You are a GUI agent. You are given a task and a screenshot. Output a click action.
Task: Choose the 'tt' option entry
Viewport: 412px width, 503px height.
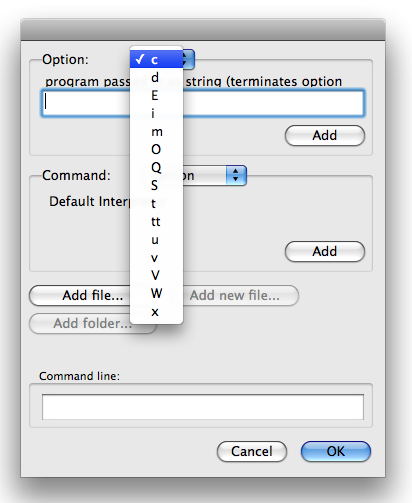point(156,221)
